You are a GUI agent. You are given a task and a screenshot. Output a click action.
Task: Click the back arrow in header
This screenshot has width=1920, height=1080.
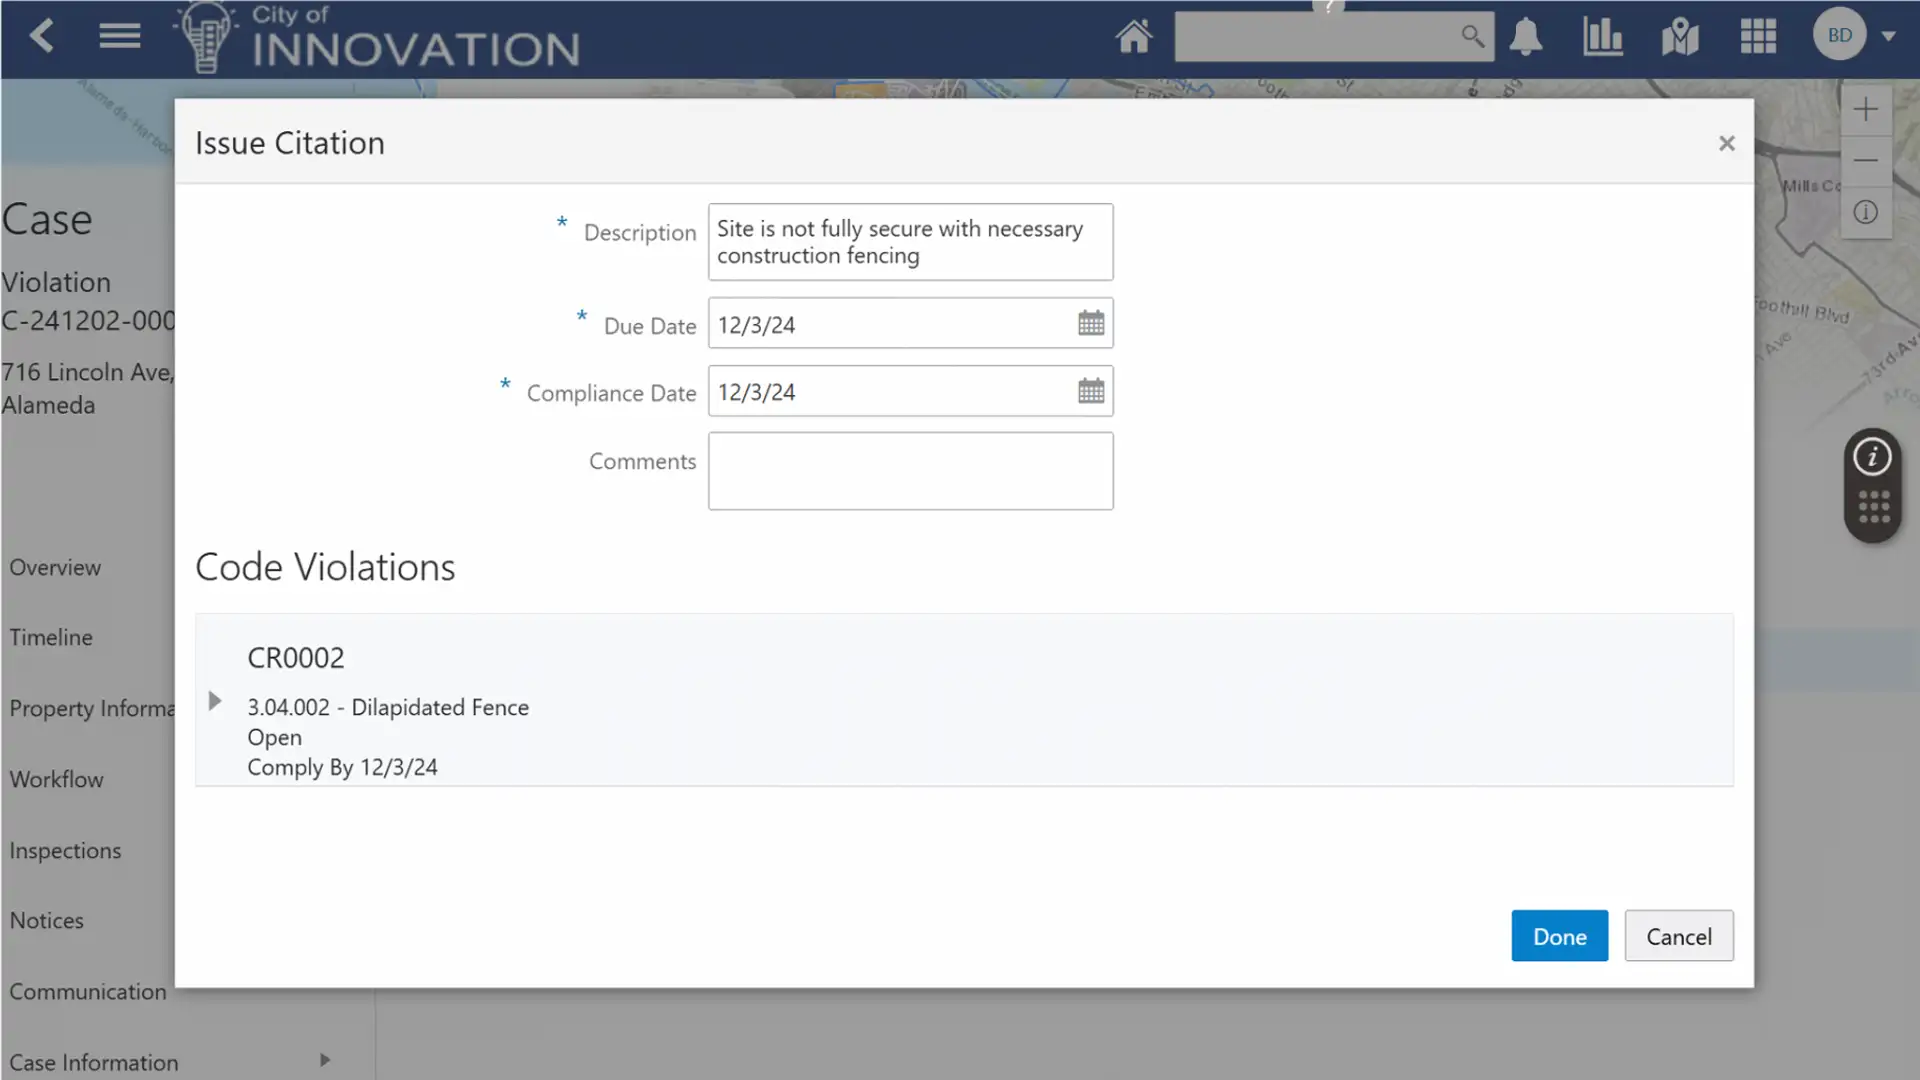[42, 37]
